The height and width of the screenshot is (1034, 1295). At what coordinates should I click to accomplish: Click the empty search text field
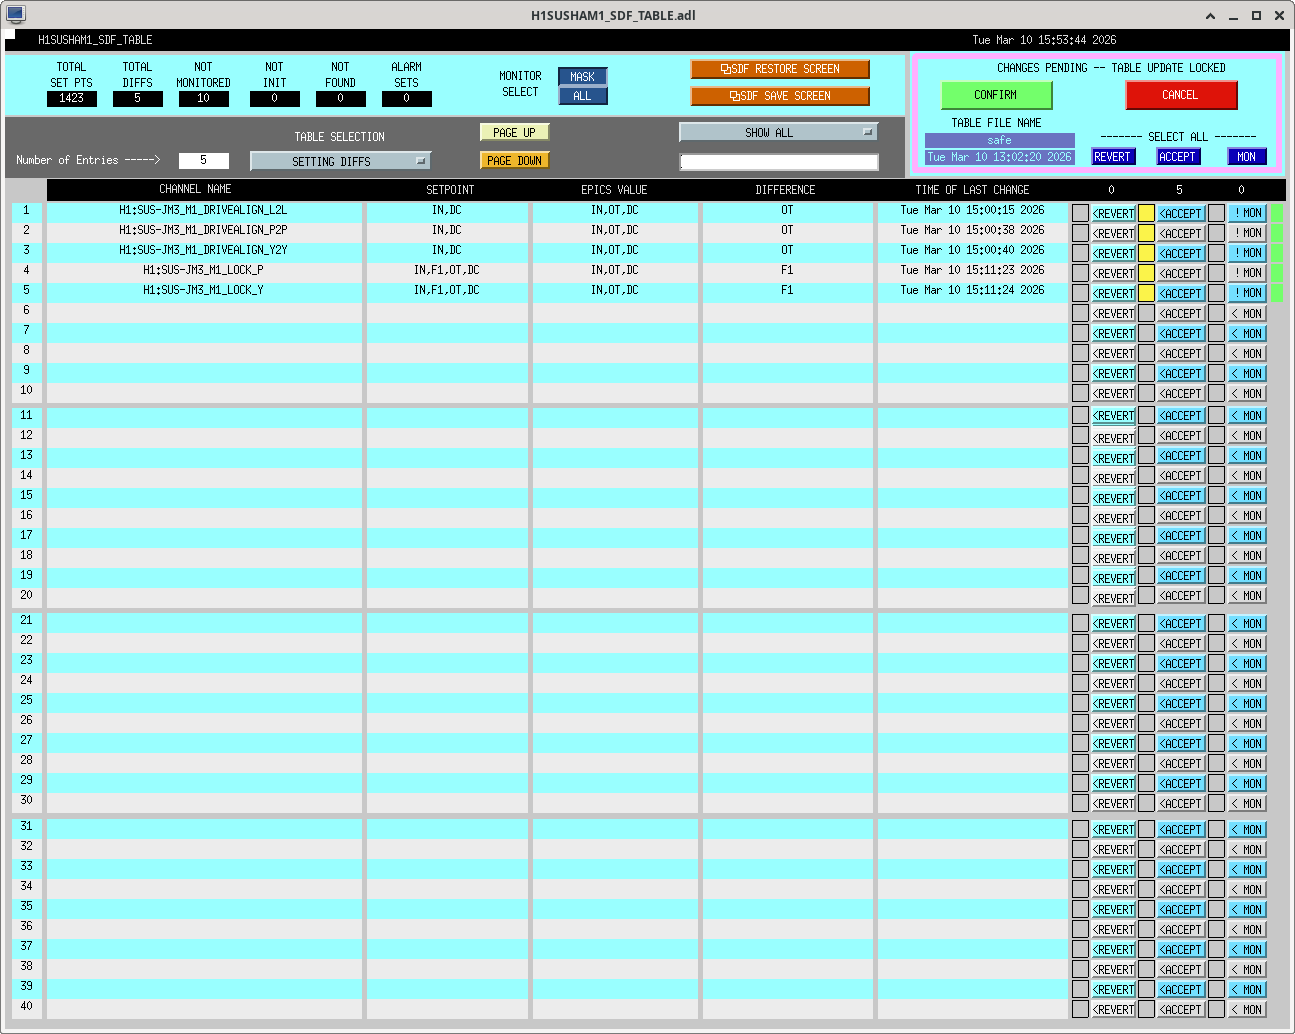778,162
